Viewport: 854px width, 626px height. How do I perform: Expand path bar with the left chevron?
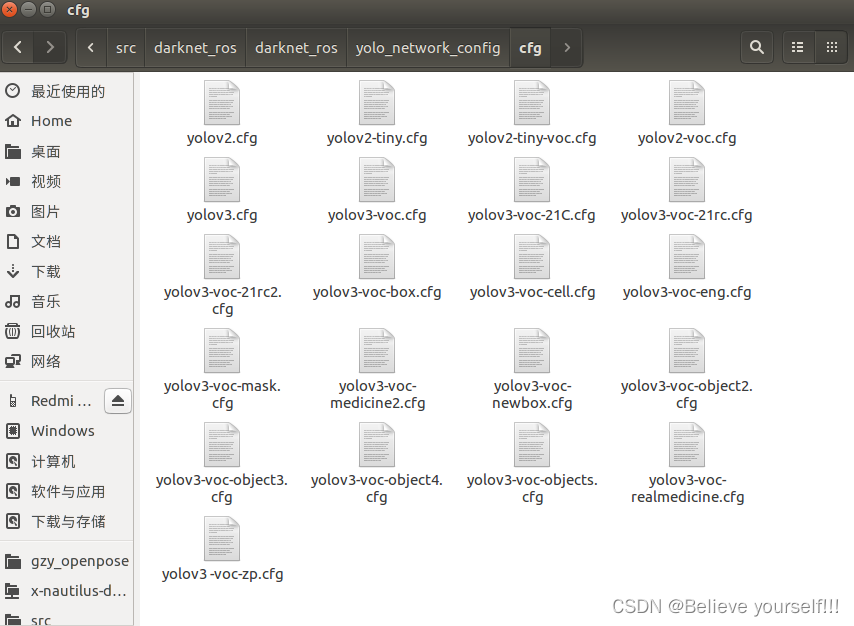tap(91, 48)
